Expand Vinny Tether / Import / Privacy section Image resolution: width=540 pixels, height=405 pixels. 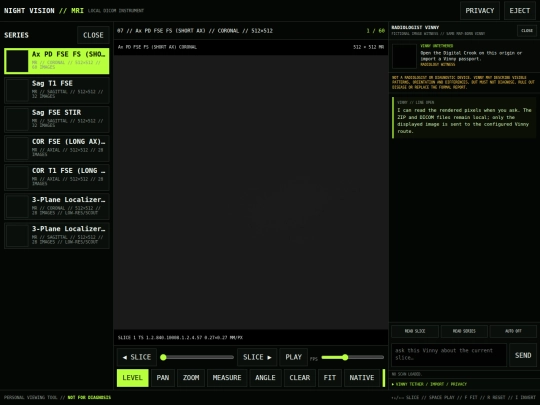(x=429, y=384)
